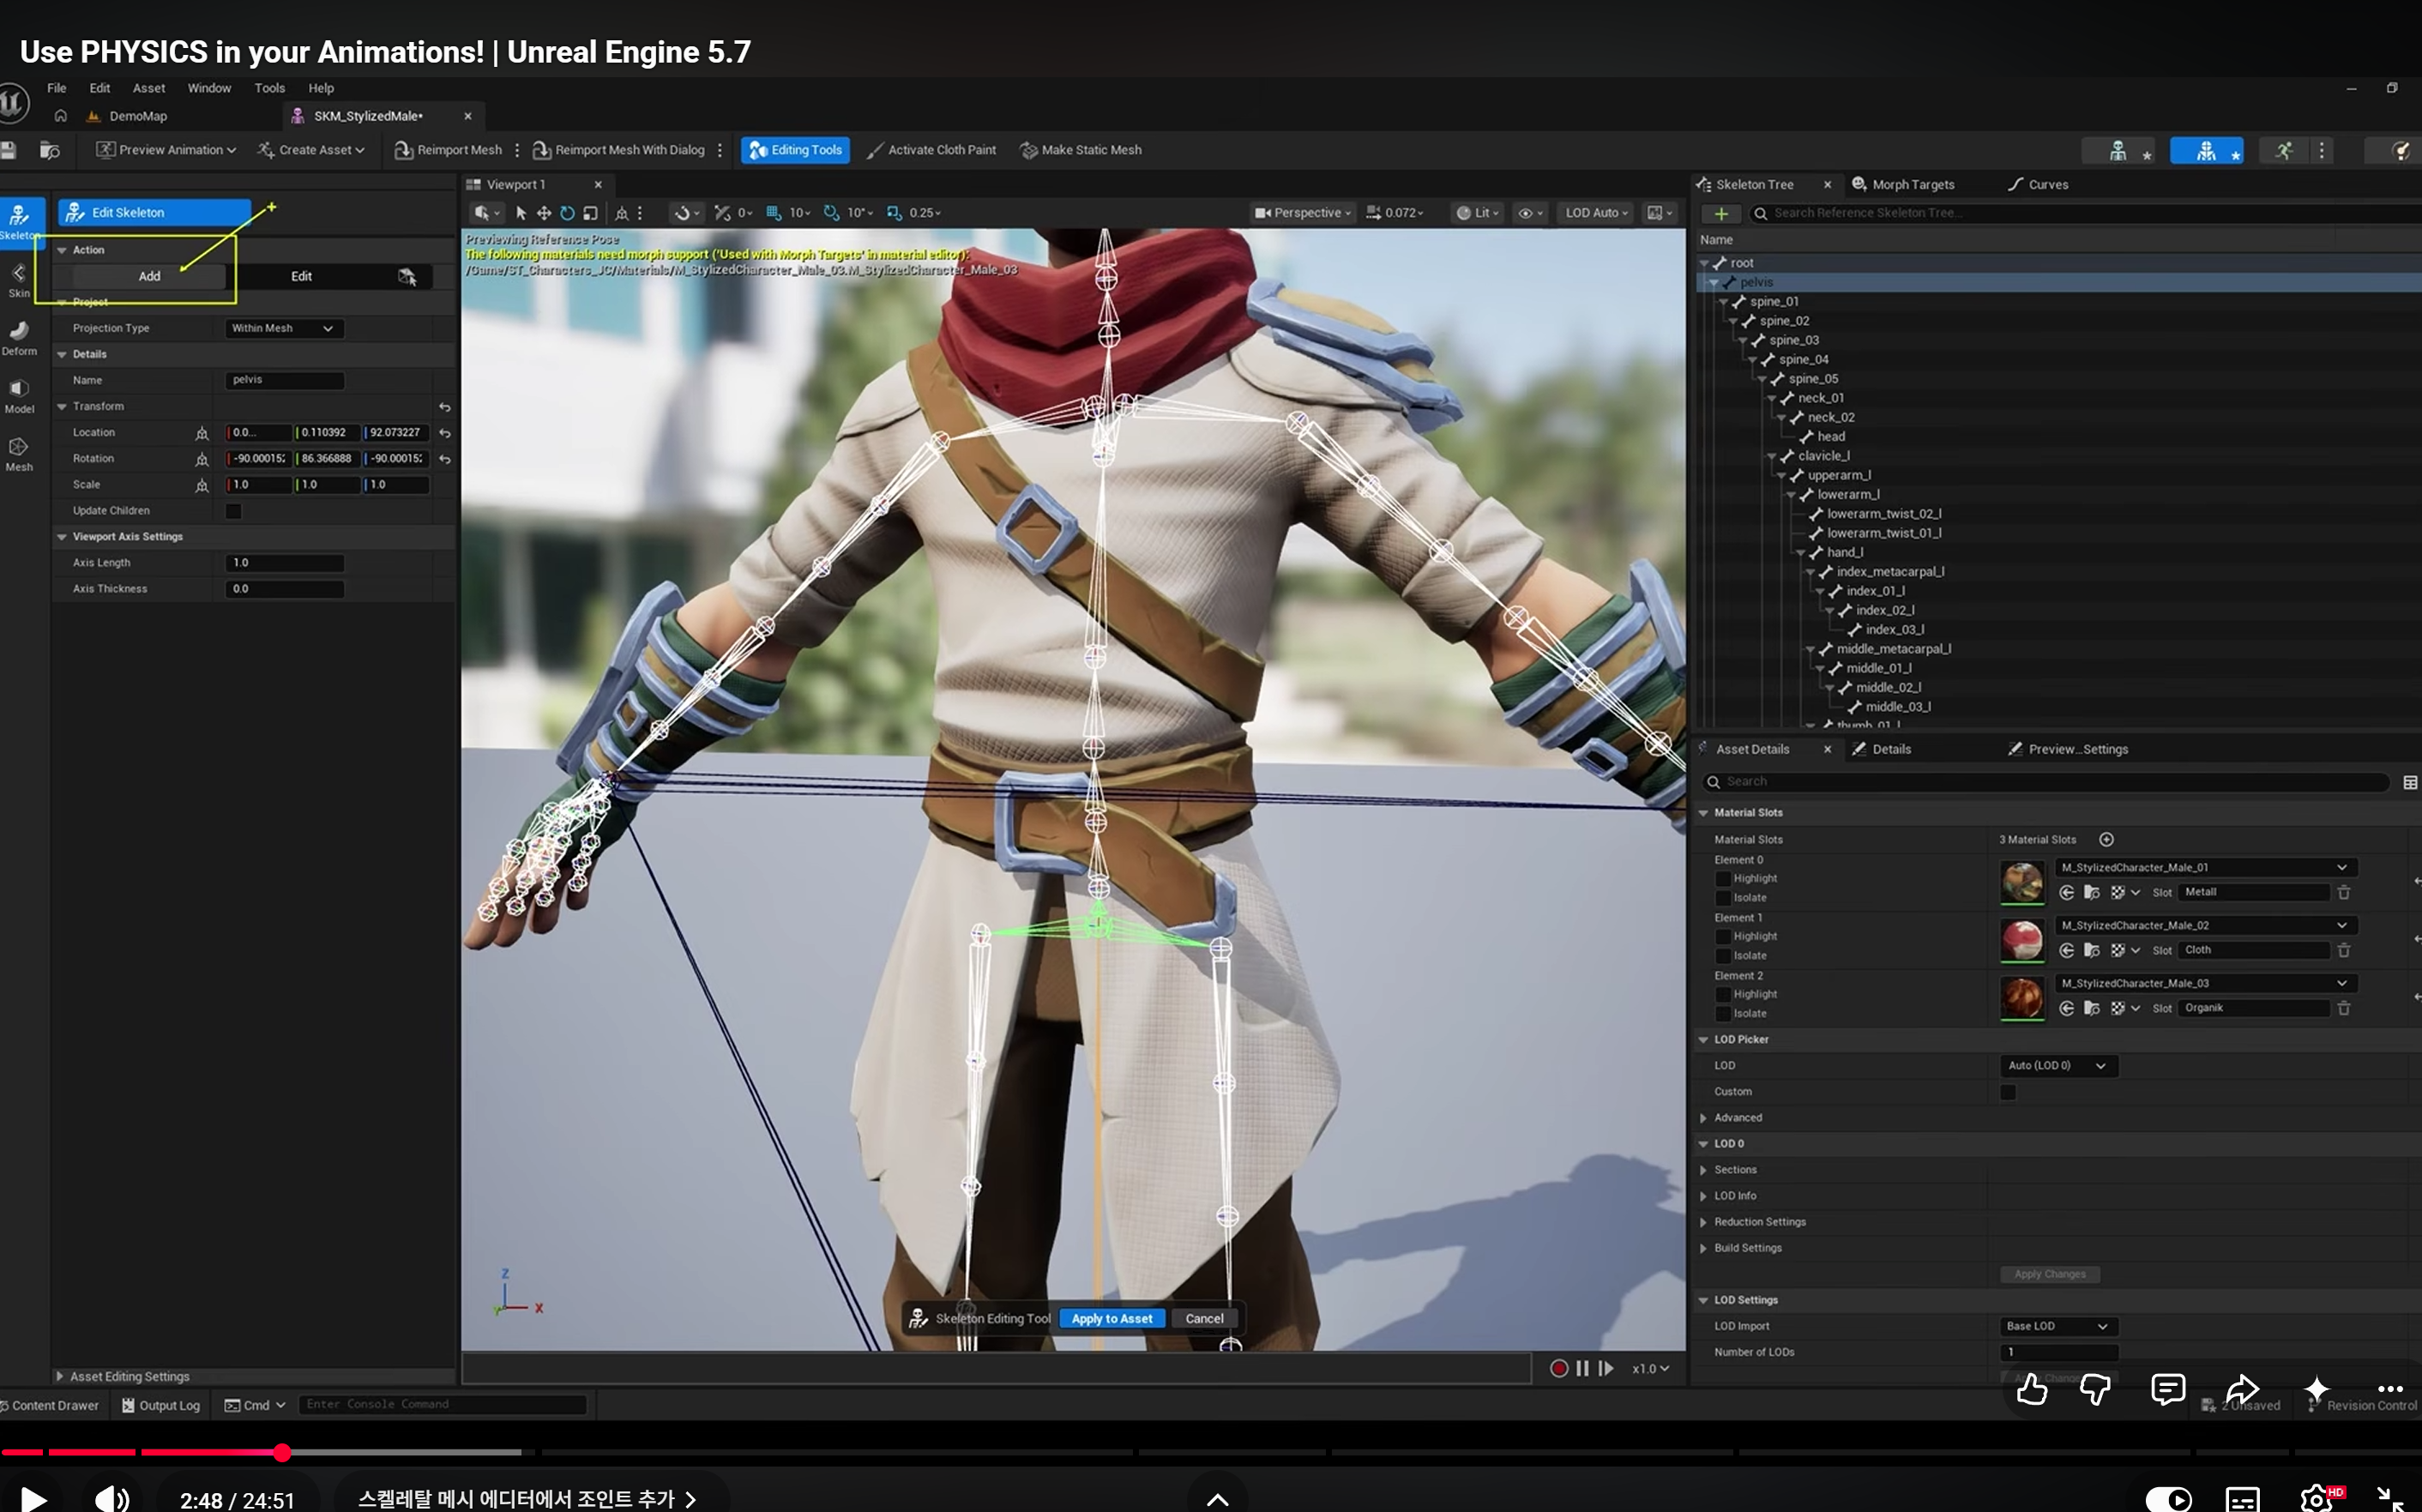Viewport: 2422px width, 1512px height.
Task: Choose the translate gizmo in viewport toolbar
Action: click(x=544, y=213)
